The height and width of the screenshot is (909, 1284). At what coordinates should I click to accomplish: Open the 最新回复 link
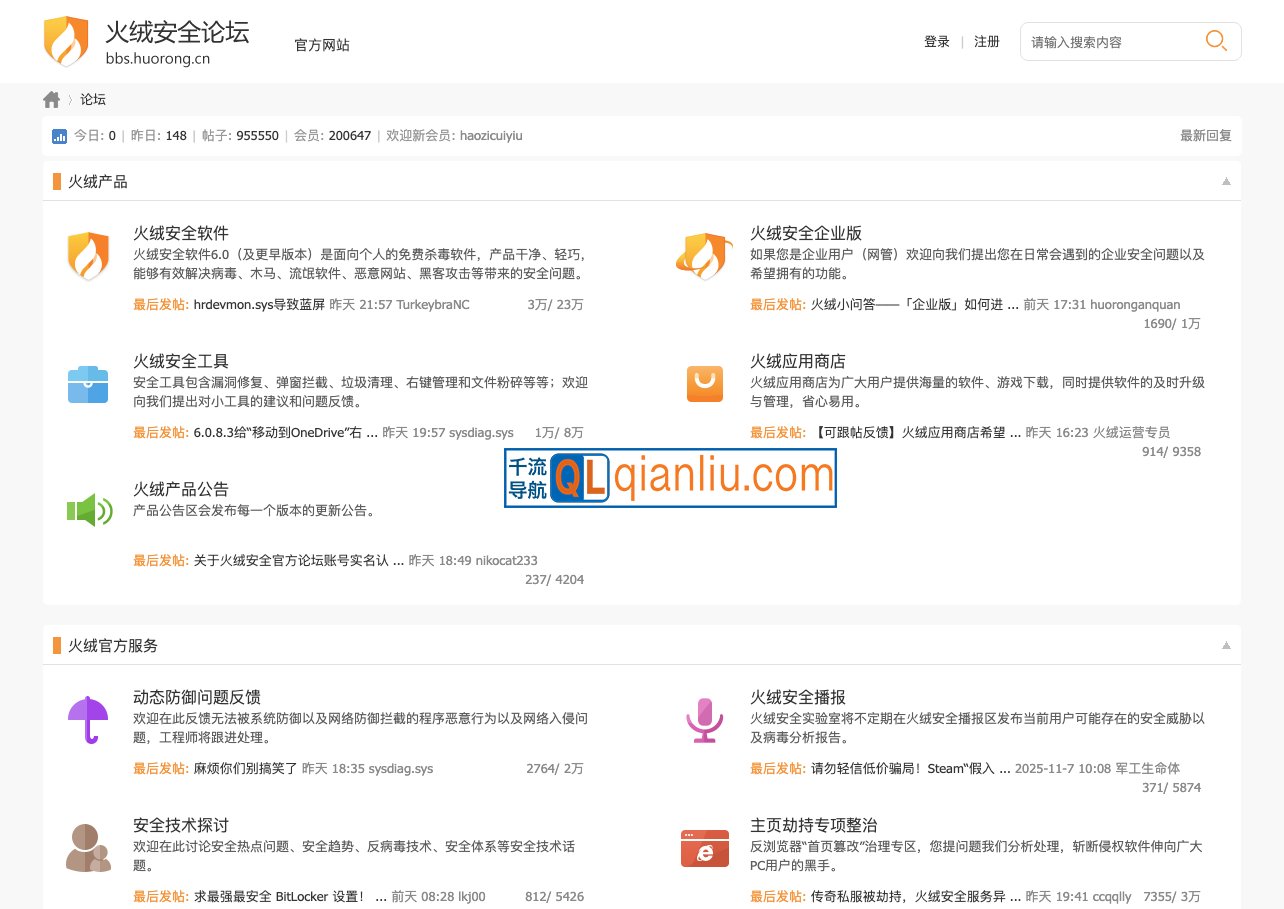[x=1206, y=136]
